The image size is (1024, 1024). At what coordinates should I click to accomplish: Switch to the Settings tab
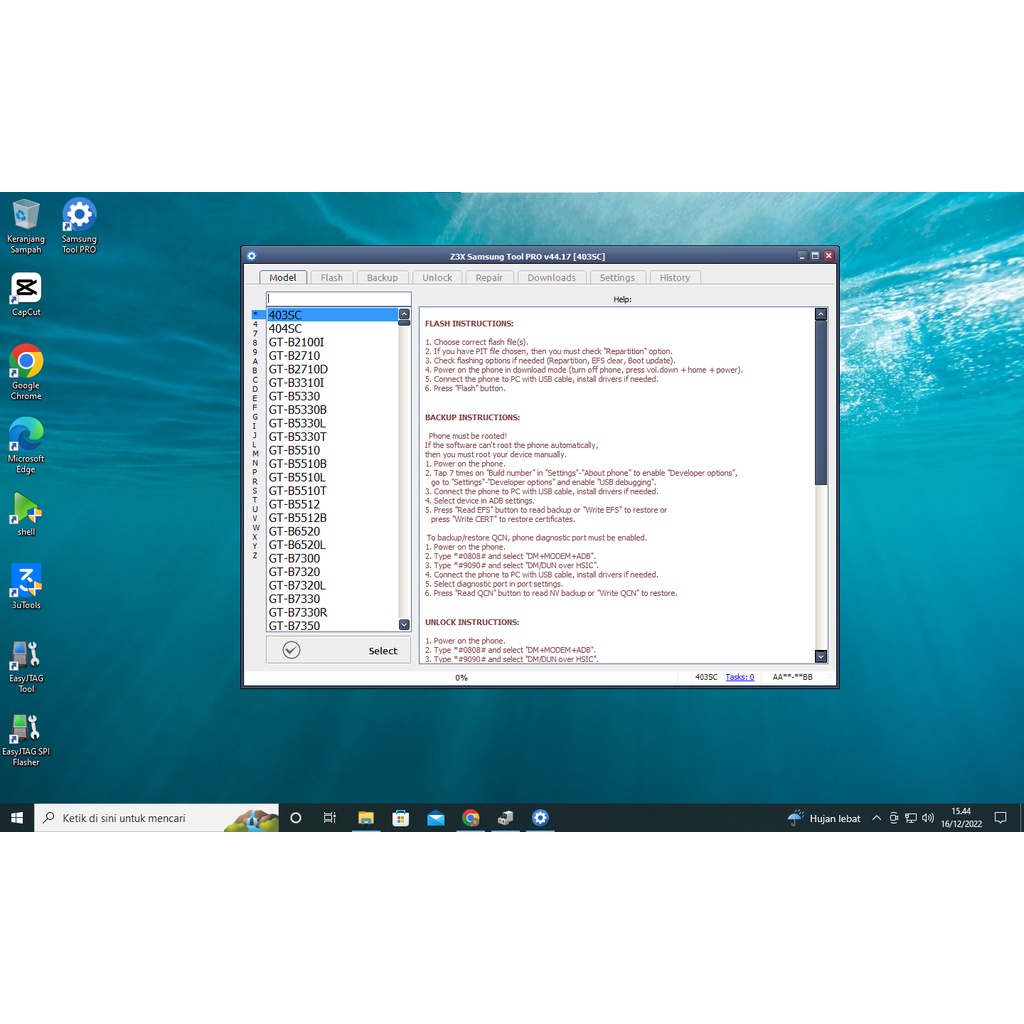click(x=617, y=278)
